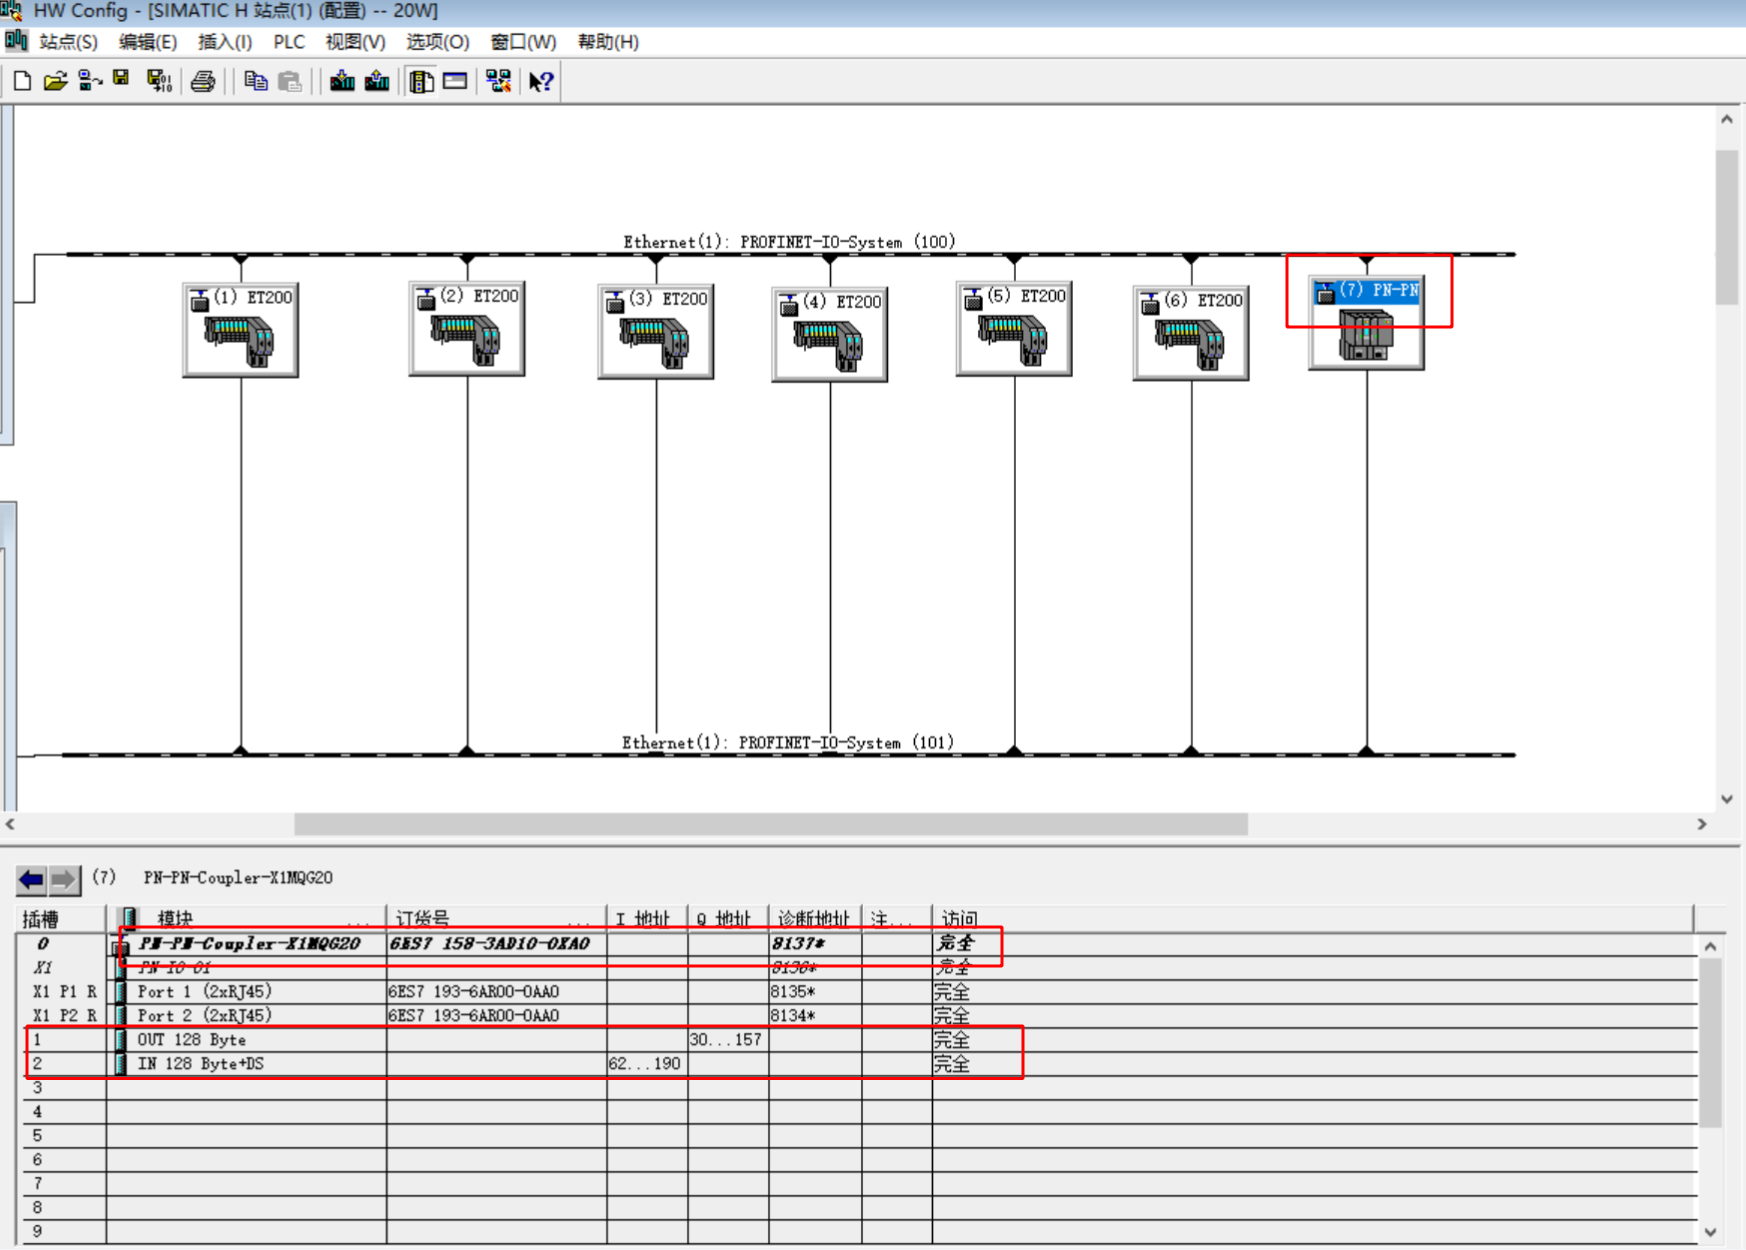Open the 视图(V) menu
The width and height of the screenshot is (1746, 1250).
[355, 42]
